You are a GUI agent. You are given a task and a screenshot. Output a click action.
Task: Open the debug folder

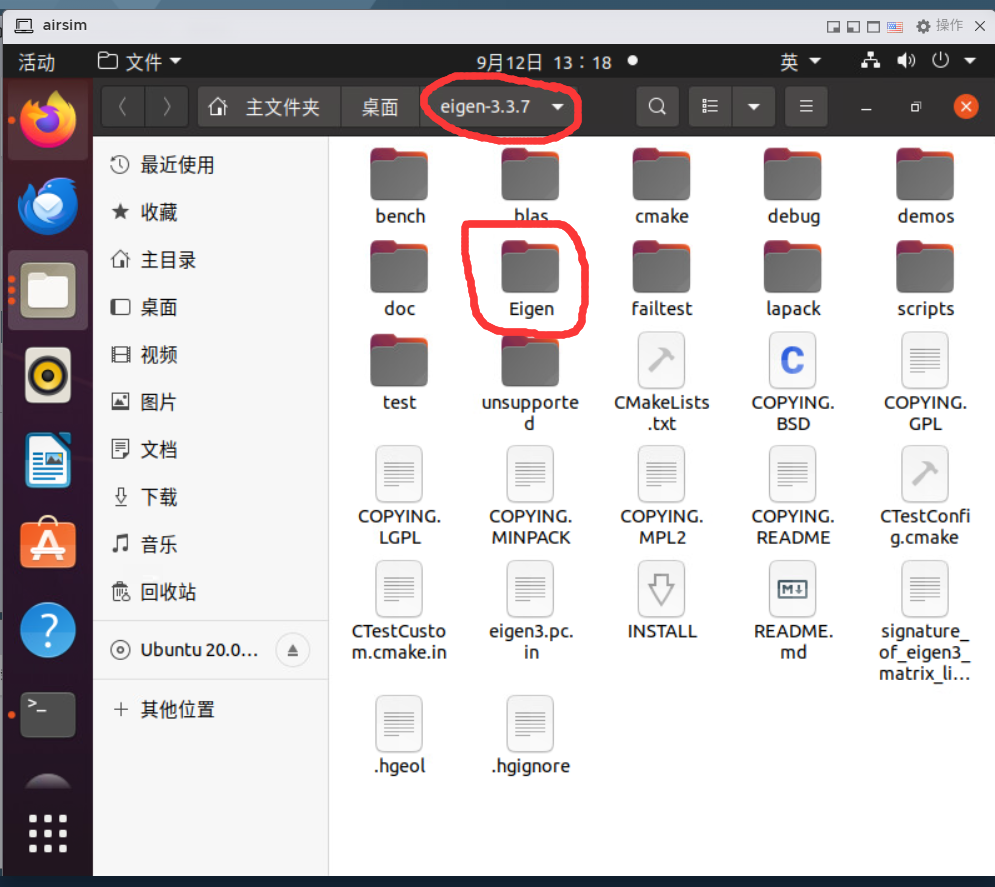(793, 187)
